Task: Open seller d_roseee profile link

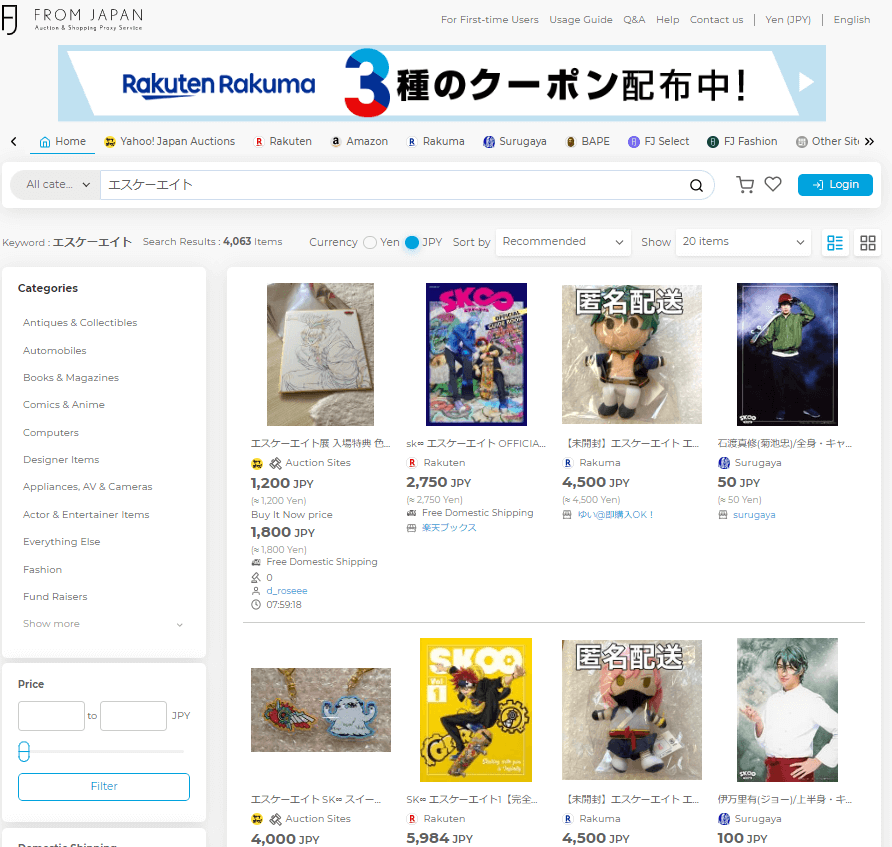Action: click(x=287, y=591)
